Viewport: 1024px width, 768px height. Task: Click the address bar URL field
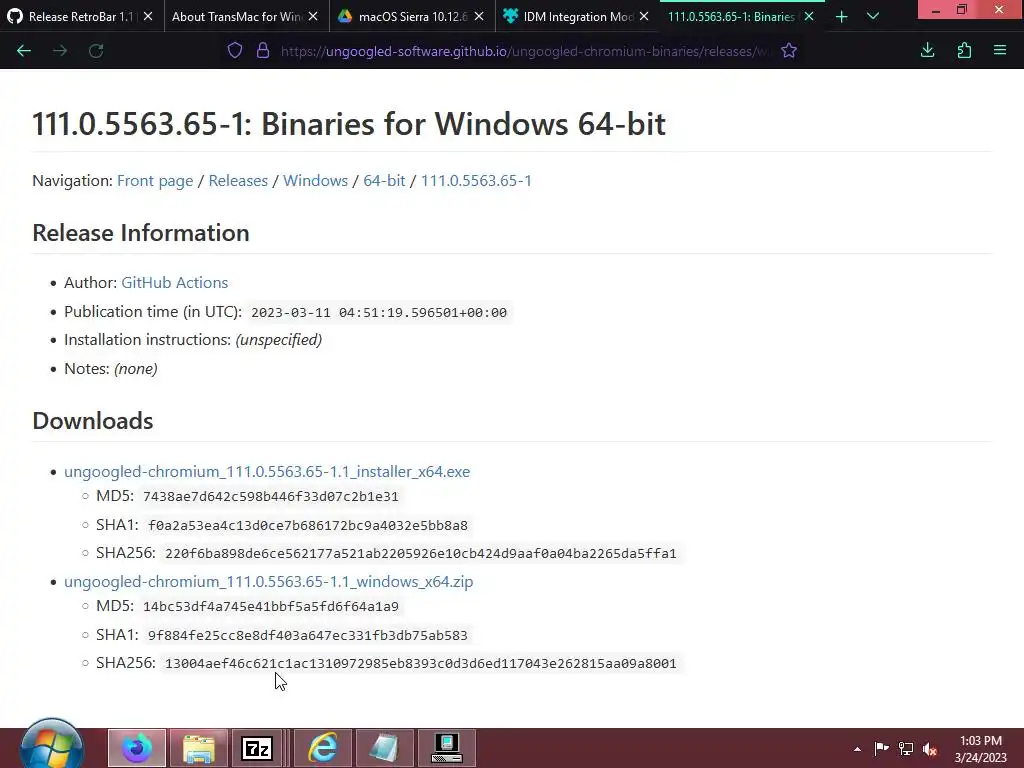pyautogui.click(x=522, y=51)
